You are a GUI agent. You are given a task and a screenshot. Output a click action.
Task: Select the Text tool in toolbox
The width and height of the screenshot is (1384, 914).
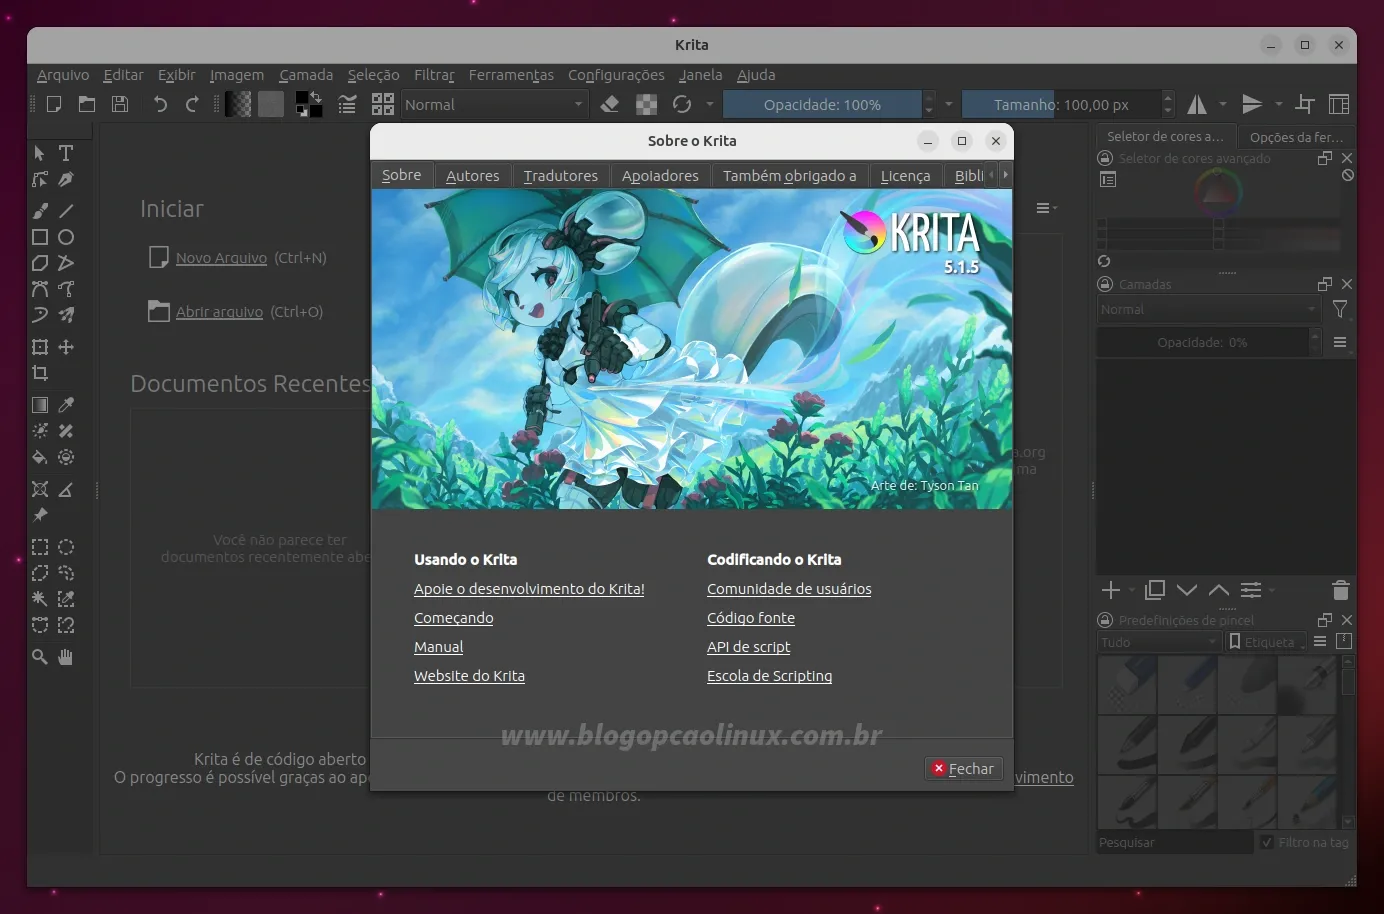pyautogui.click(x=66, y=153)
